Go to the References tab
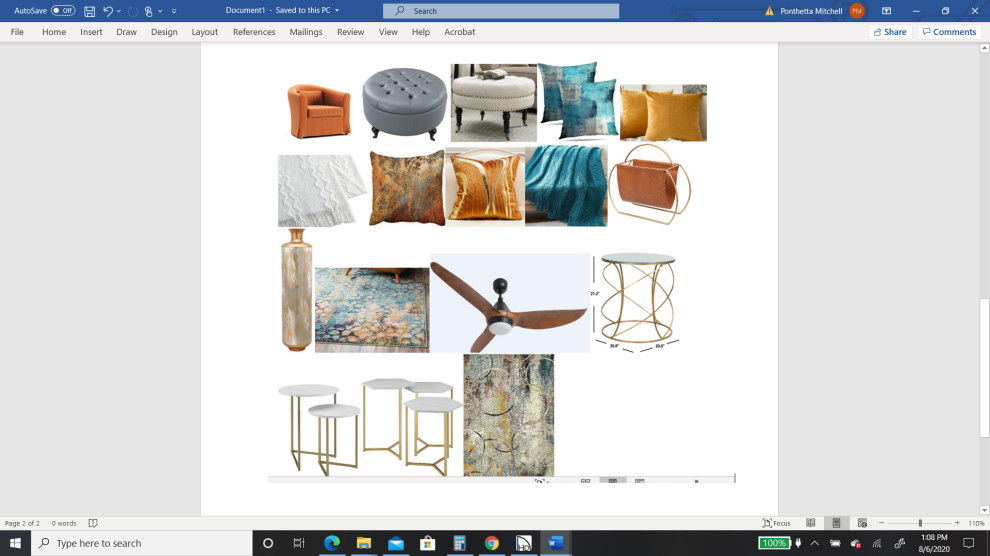 (x=254, y=32)
